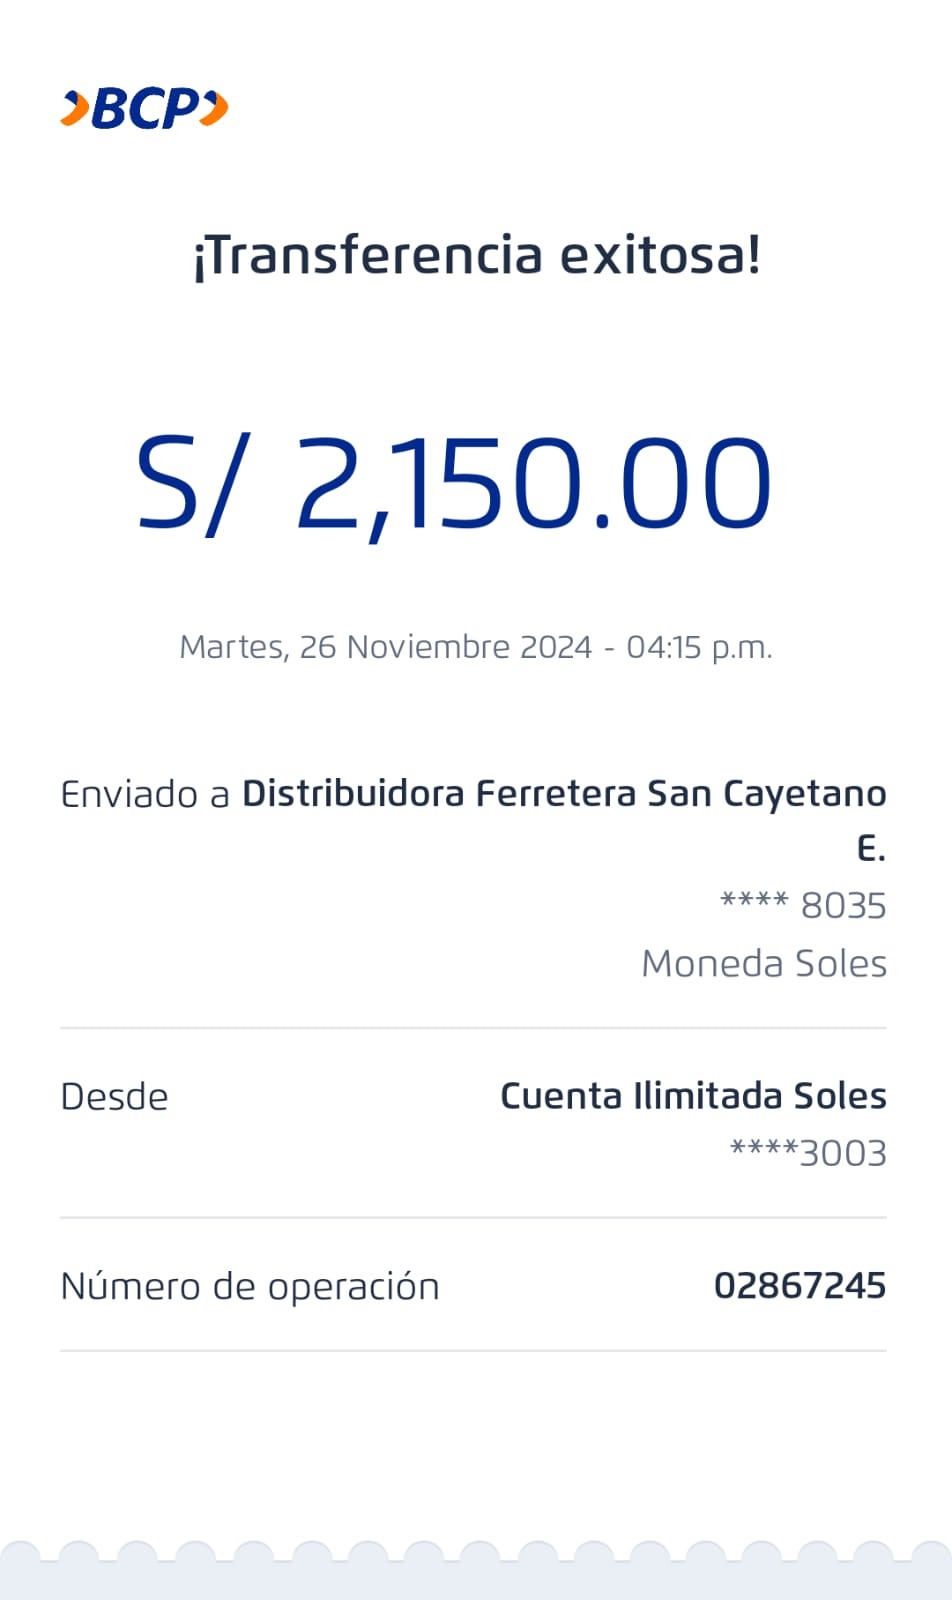The height and width of the screenshot is (1600, 952).
Task: Click the Moneda Soles text
Action: coord(764,963)
